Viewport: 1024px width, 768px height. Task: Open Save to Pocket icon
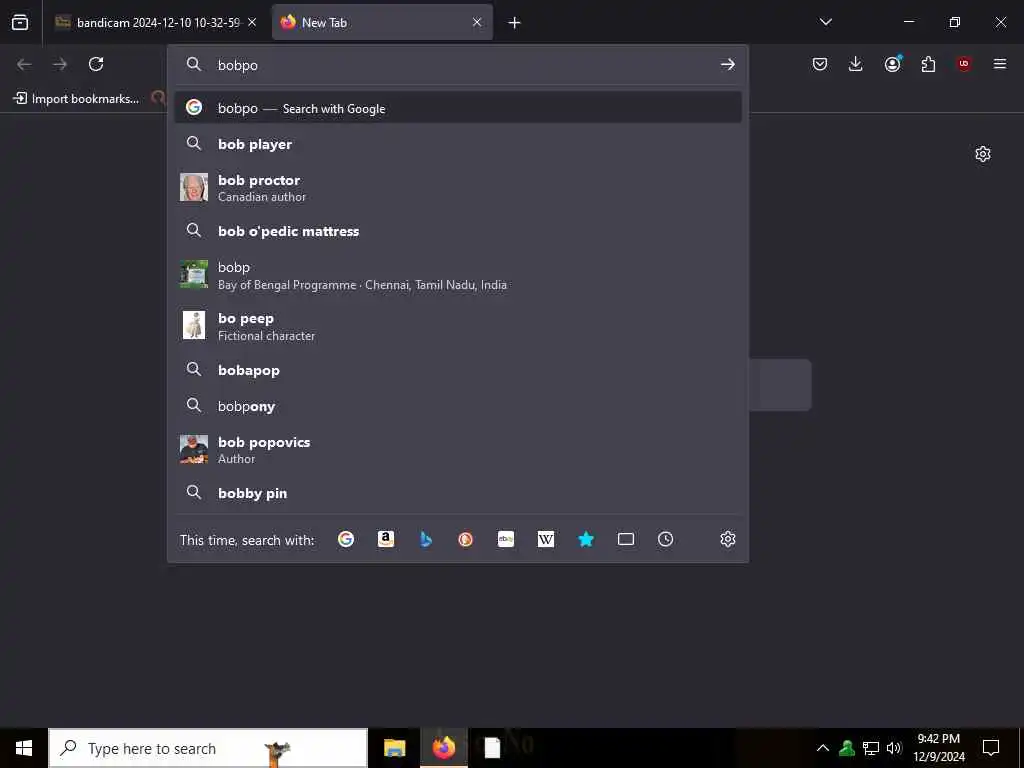pos(820,64)
